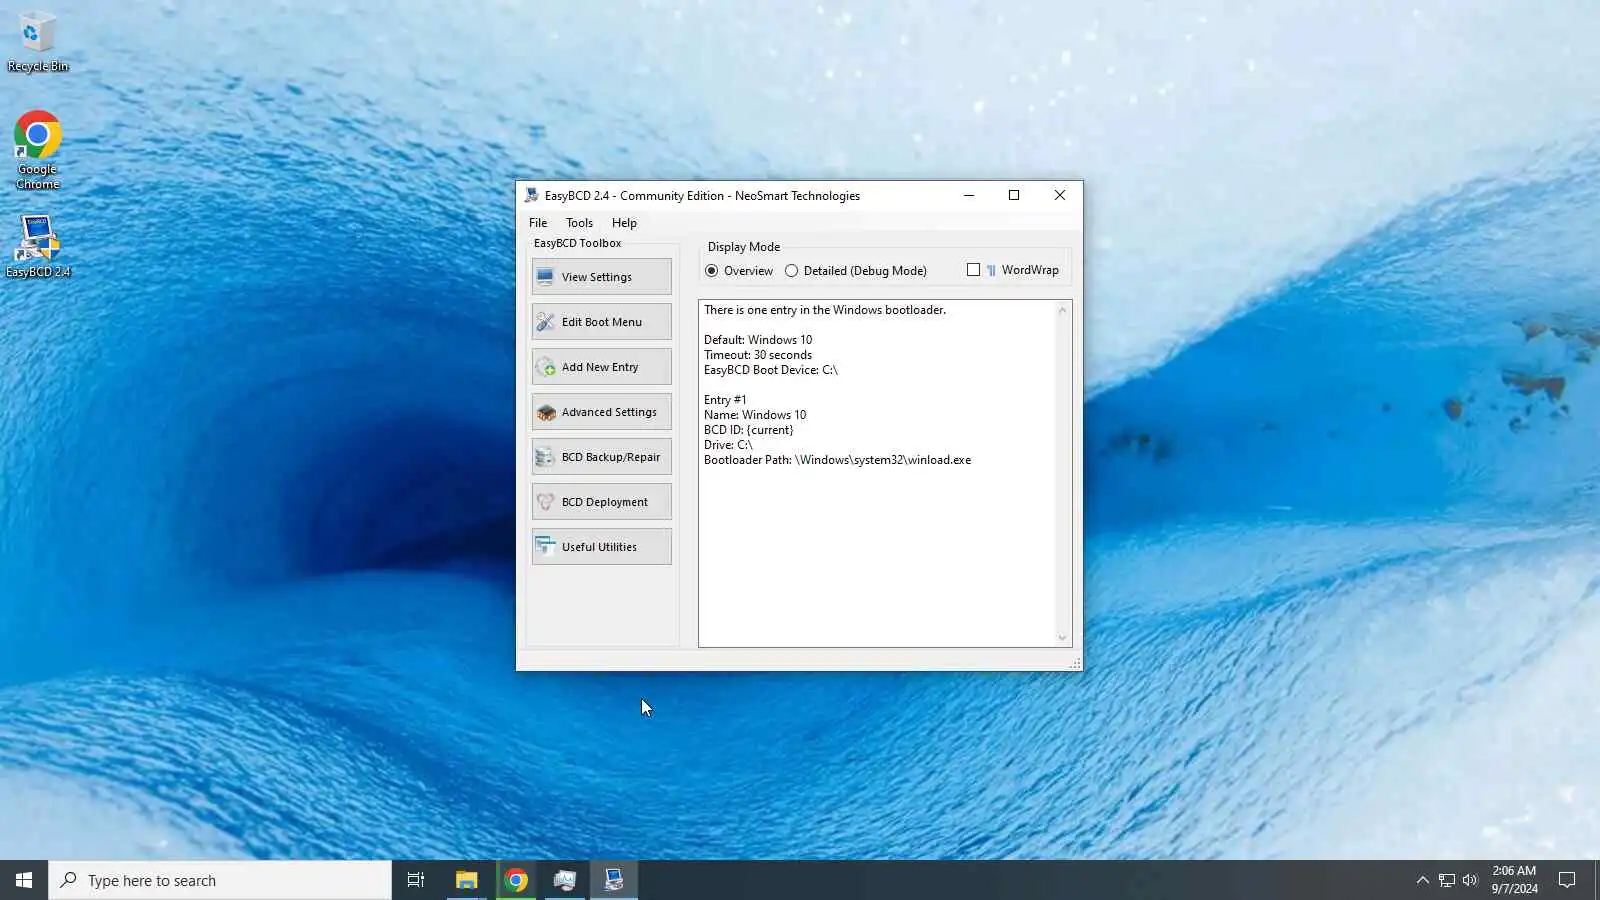Open Task View from the taskbar
The height and width of the screenshot is (900, 1600).
click(416, 880)
